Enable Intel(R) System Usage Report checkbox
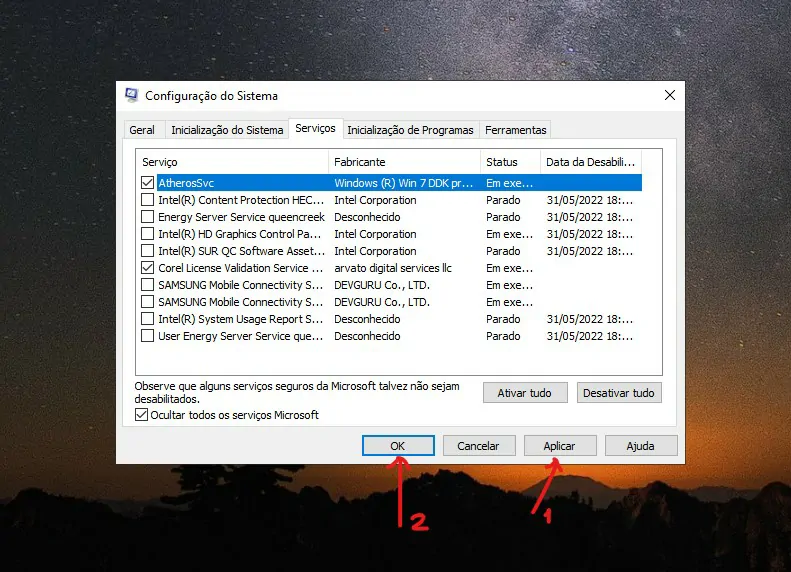This screenshot has height=572, width=791. pyautogui.click(x=147, y=319)
